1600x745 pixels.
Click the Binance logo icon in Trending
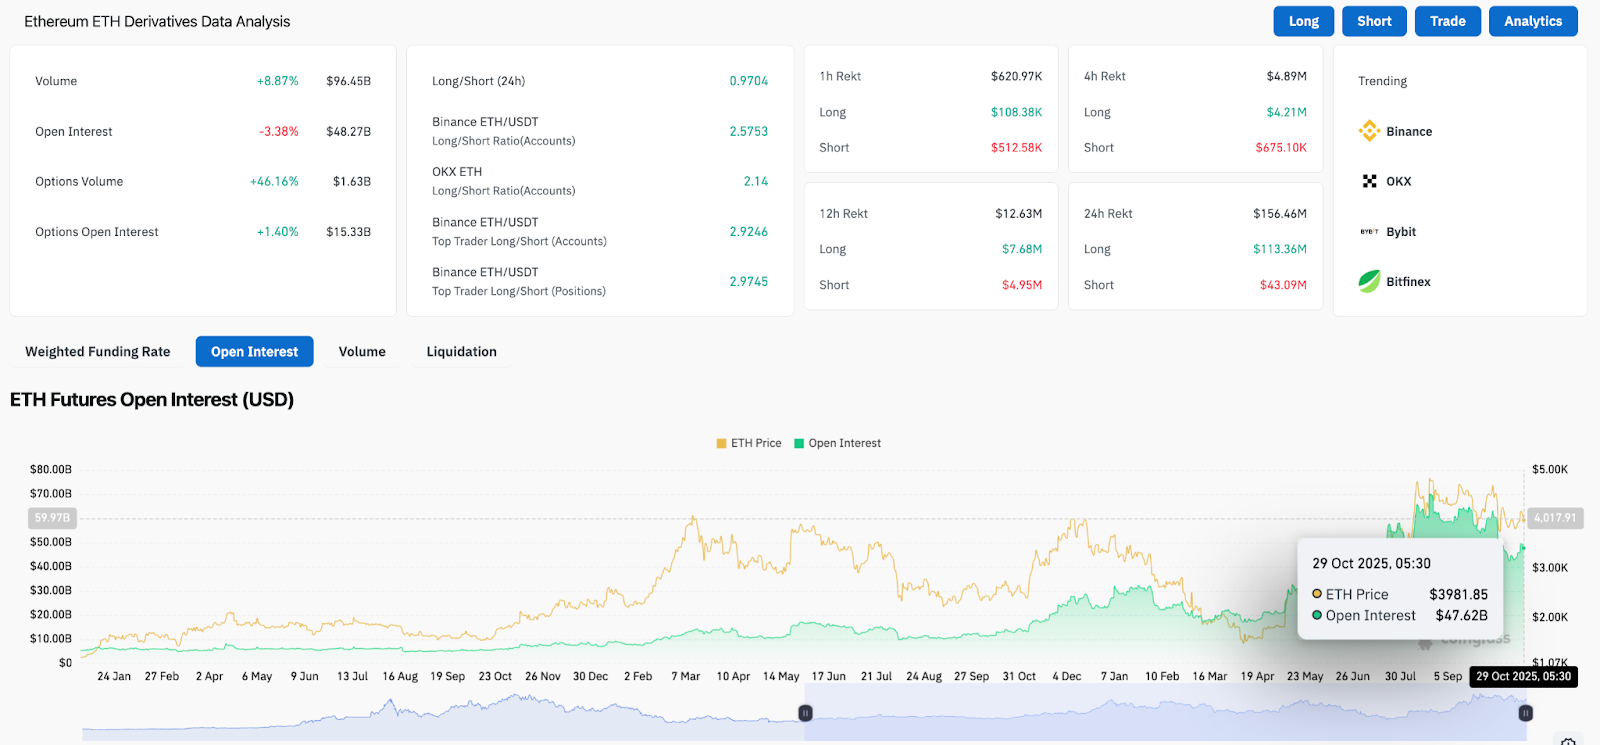1369,131
